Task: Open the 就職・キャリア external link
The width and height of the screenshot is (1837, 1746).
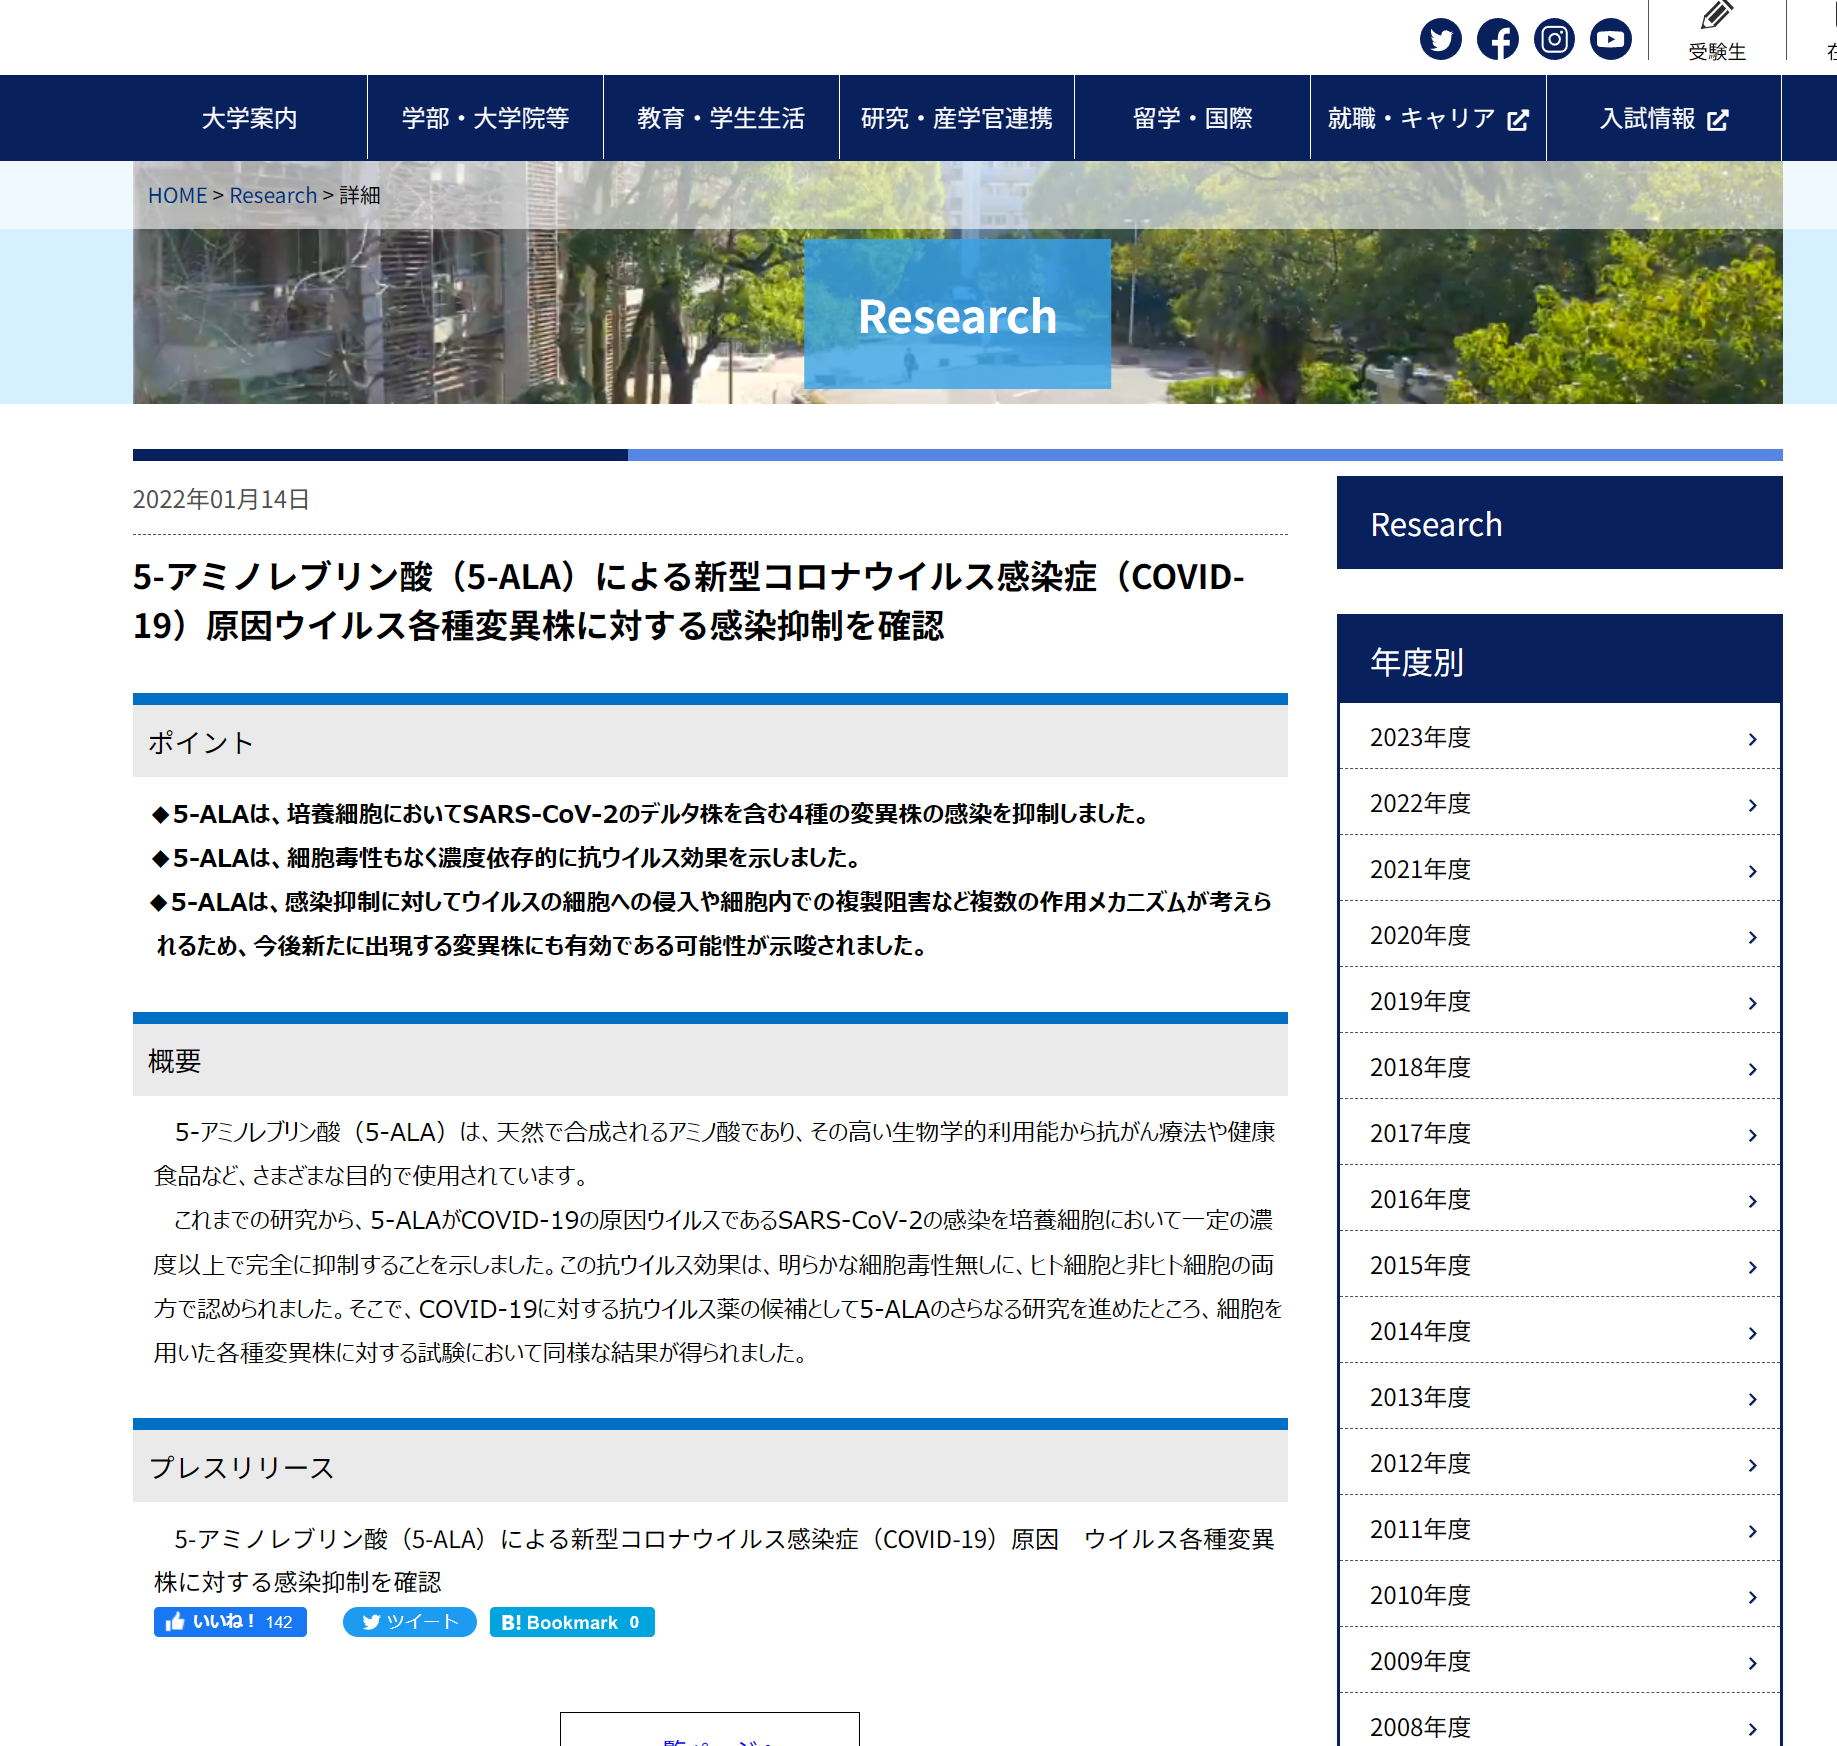Action: click(x=1427, y=119)
